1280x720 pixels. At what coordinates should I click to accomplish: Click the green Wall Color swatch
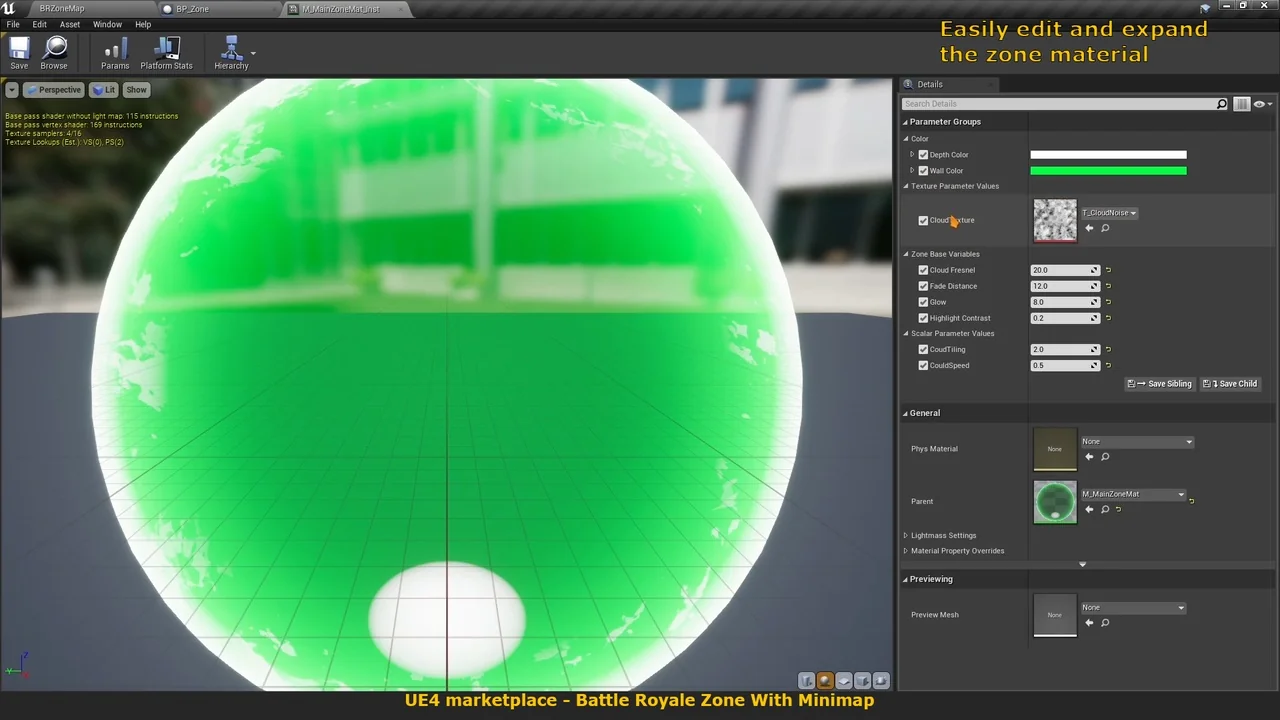(x=1108, y=171)
